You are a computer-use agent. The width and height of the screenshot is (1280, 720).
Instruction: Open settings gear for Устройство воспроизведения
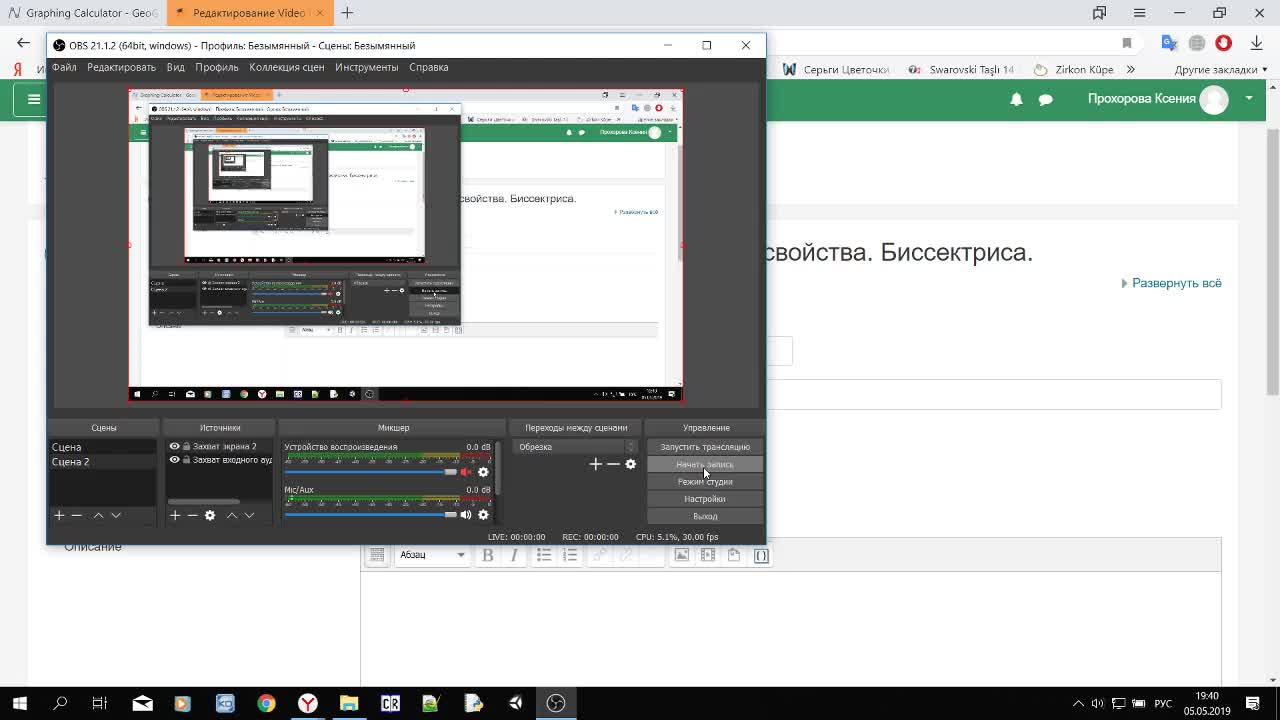483,472
